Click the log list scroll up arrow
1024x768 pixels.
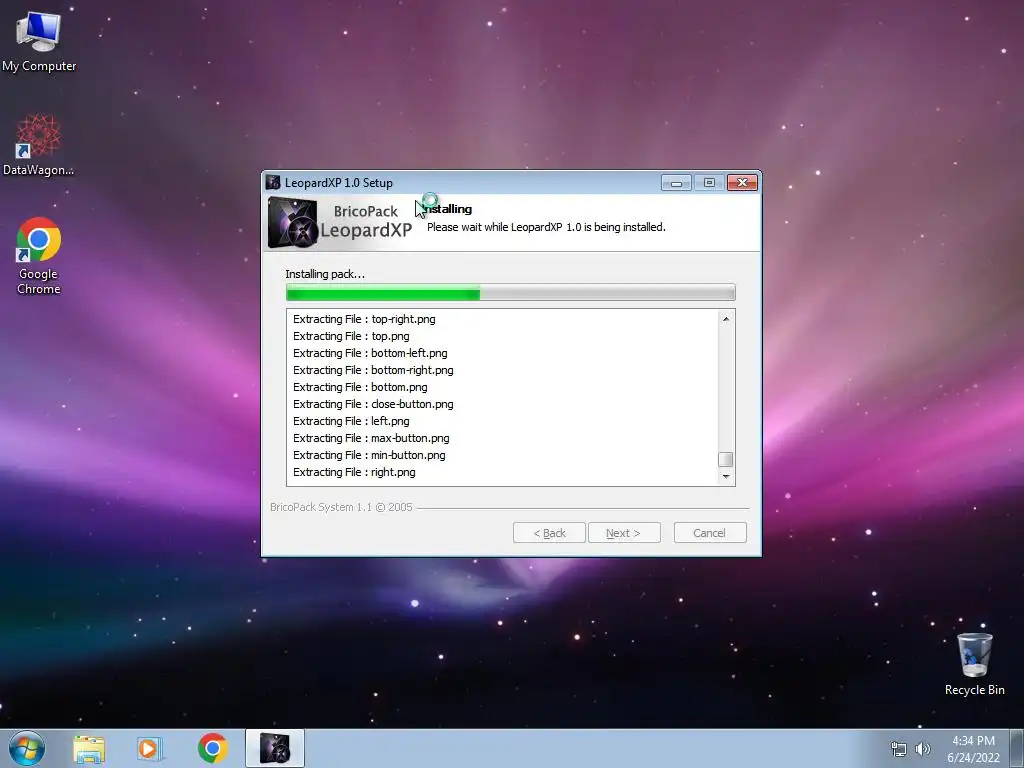726,319
